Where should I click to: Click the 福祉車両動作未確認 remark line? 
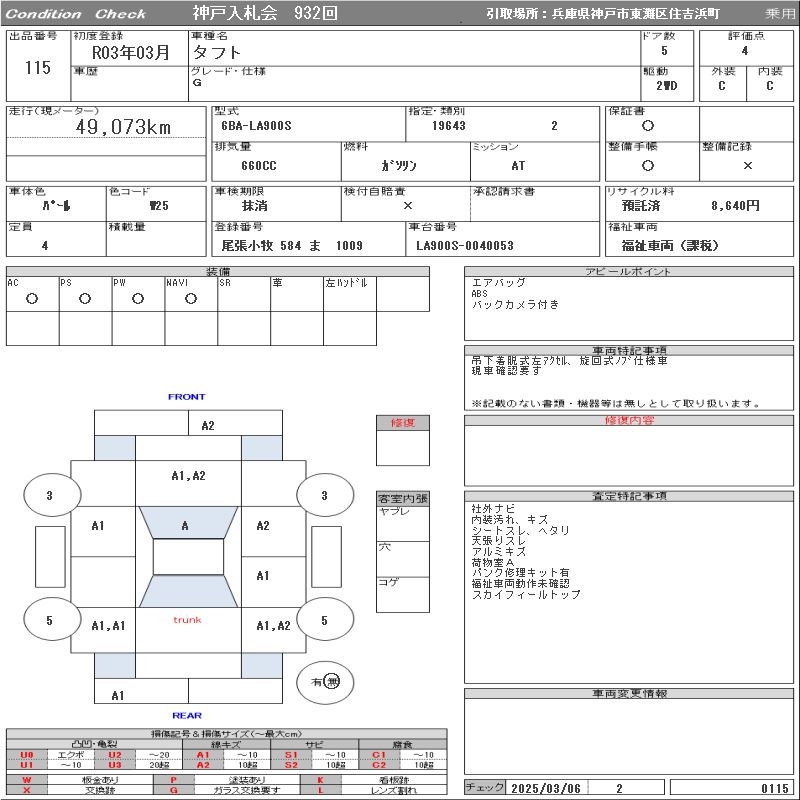click(520, 584)
